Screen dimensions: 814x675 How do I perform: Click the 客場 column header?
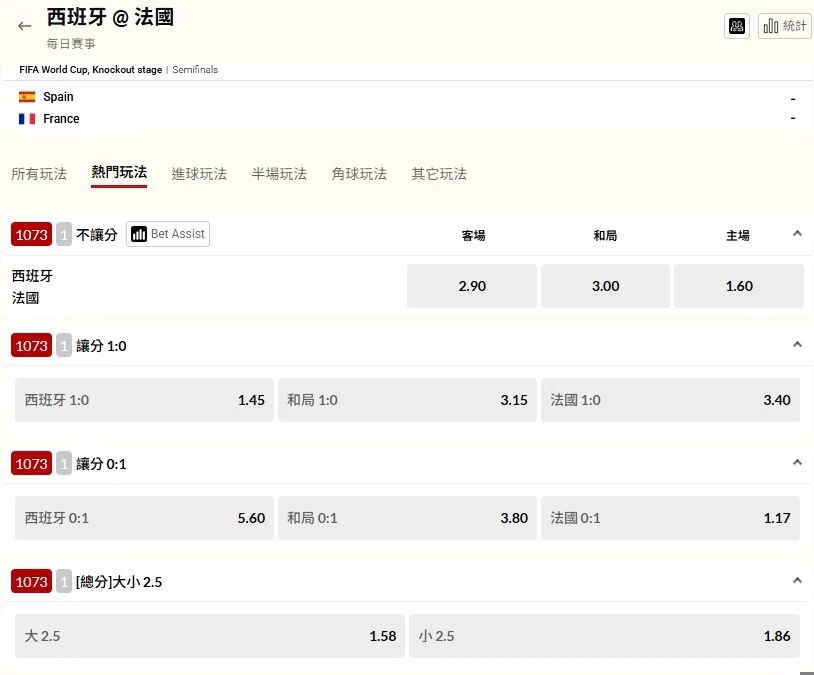click(473, 236)
